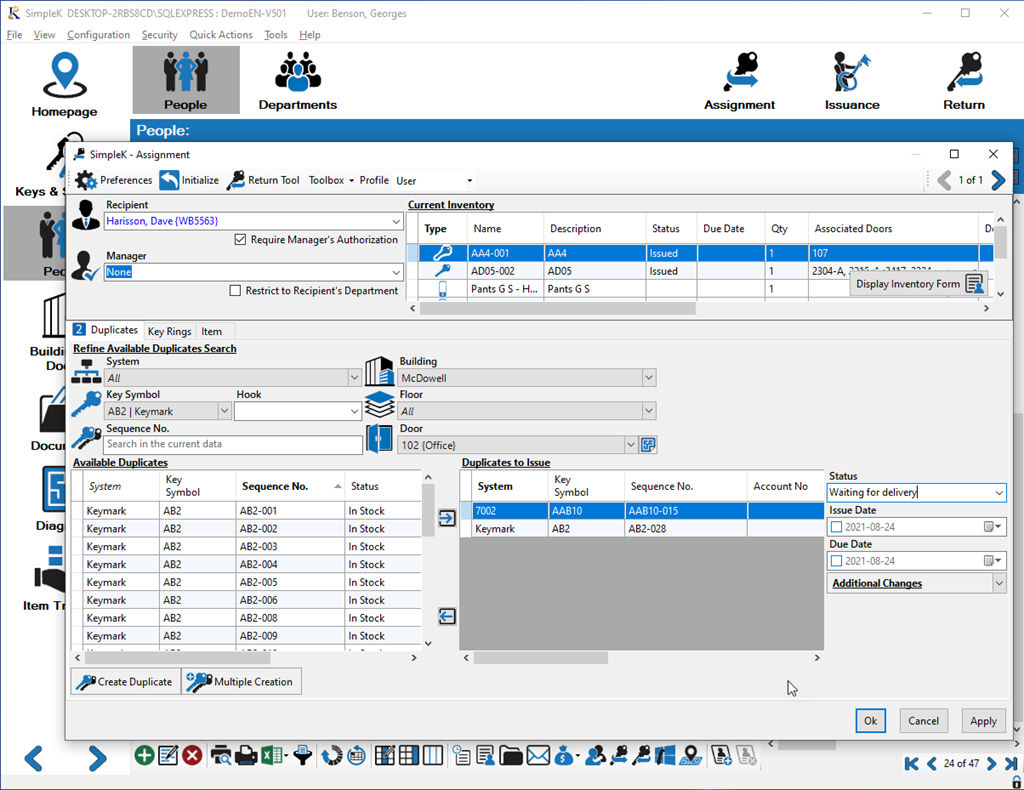Click the Multiple Creation button

tap(241, 681)
